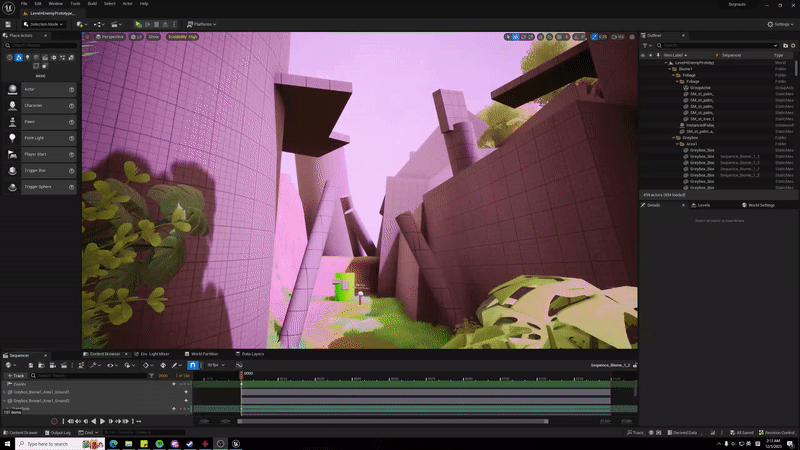Open the Content Drawer
Screen dimensions: 800x450
tap(20, 433)
